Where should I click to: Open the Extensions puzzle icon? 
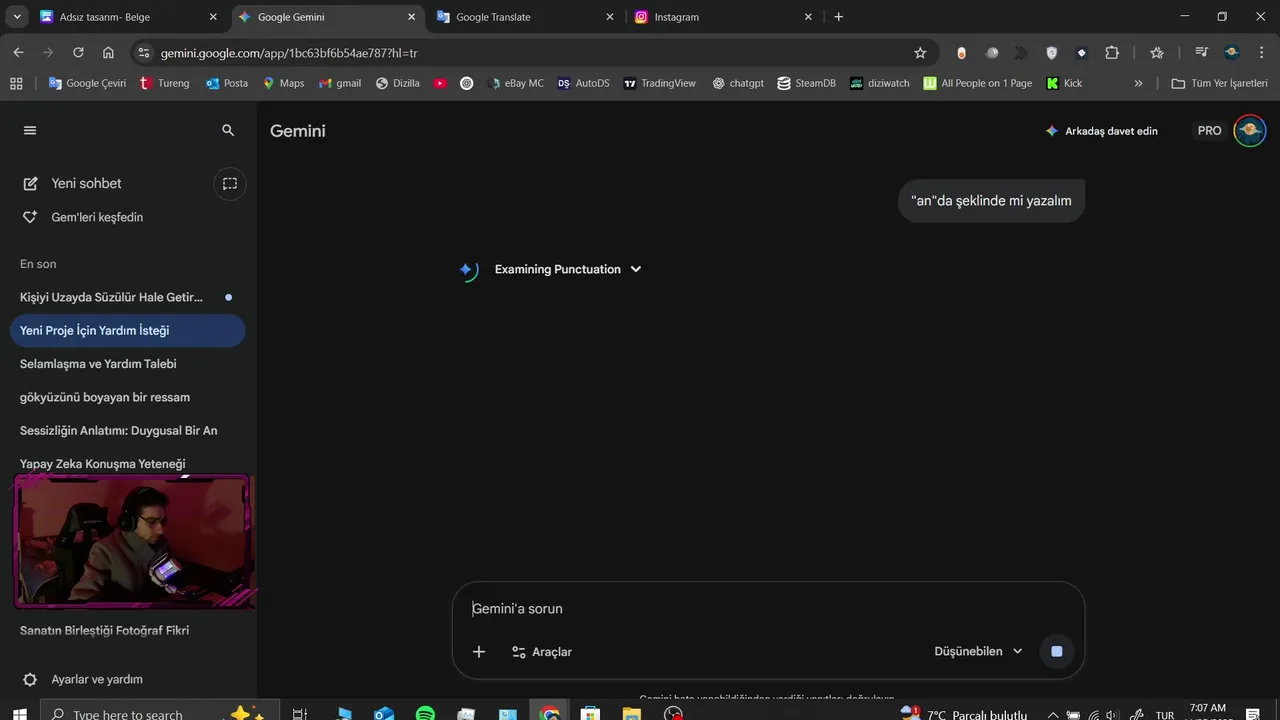[x=1112, y=53]
